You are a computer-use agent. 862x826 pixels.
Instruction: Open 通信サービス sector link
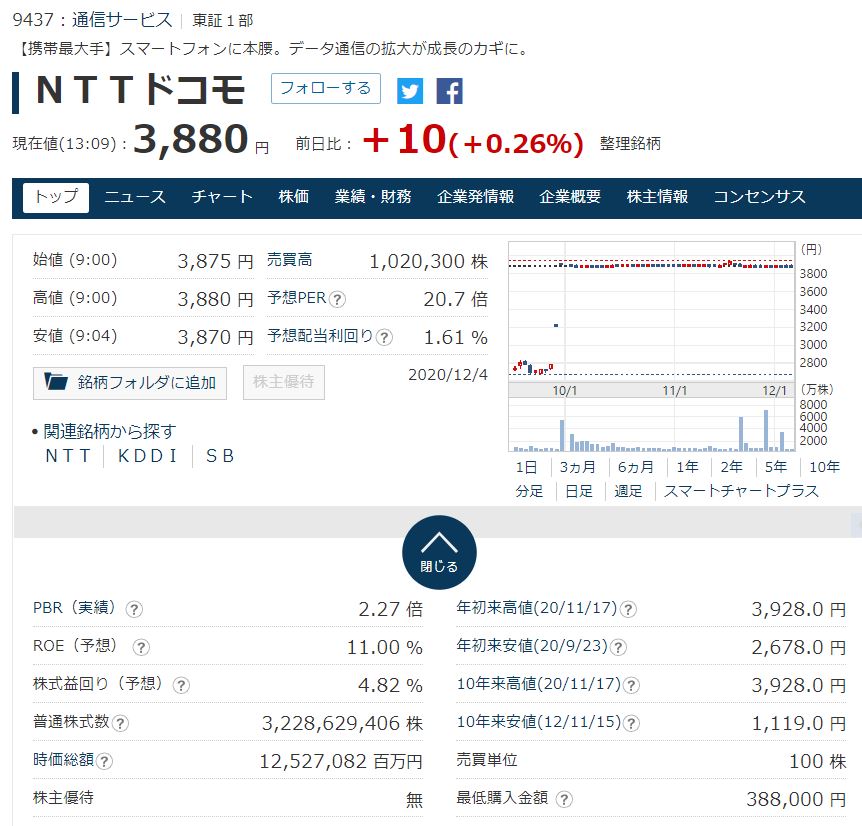click(x=122, y=20)
